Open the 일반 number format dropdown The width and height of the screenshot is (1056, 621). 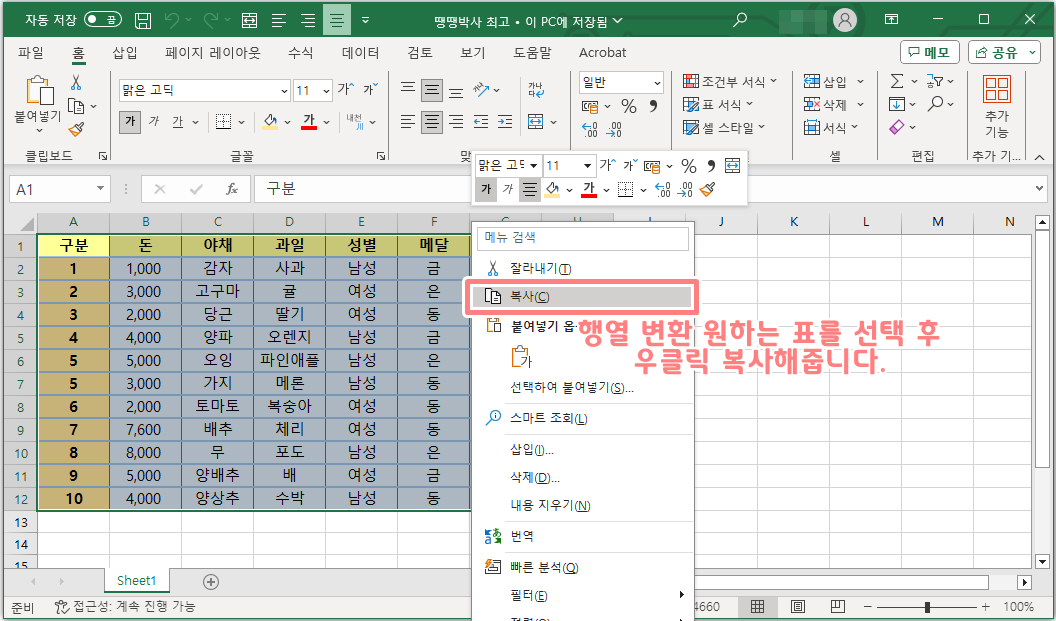[x=656, y=82]
